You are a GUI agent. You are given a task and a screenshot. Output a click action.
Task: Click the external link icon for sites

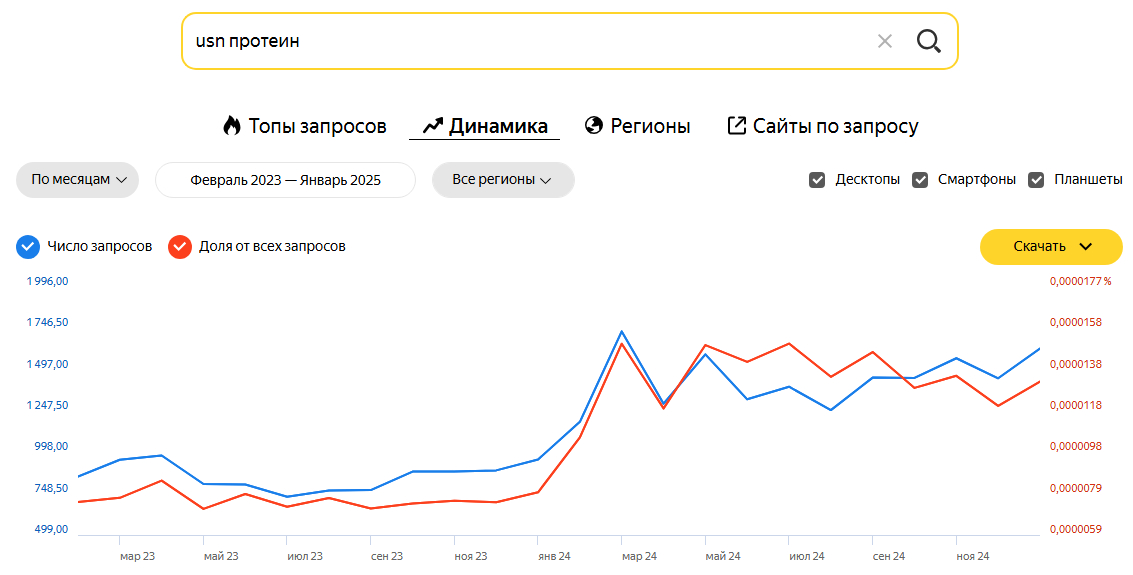[737, 126]
